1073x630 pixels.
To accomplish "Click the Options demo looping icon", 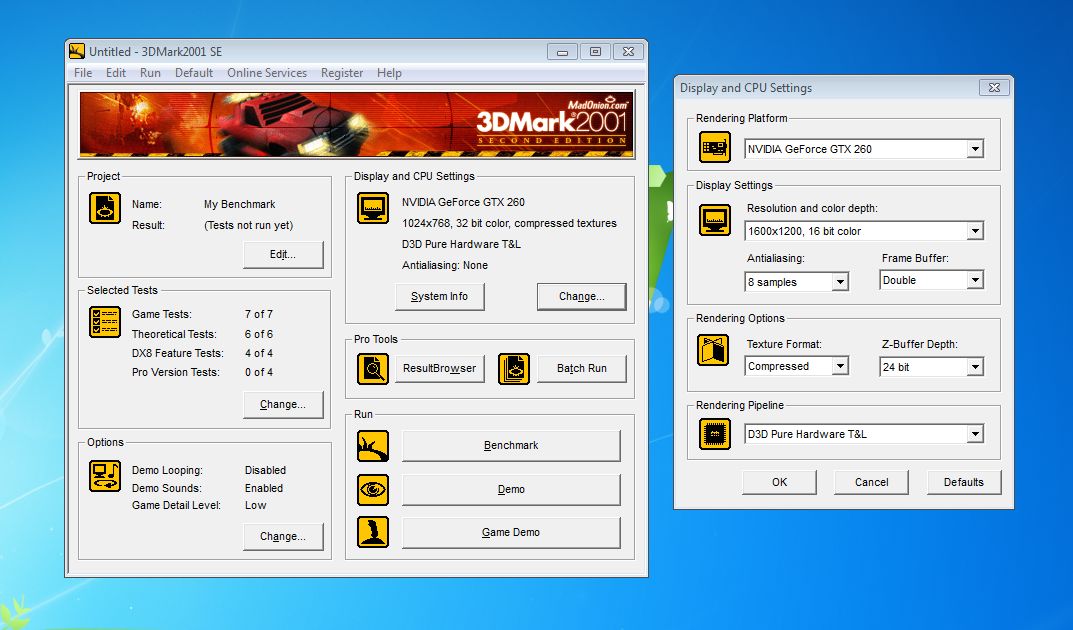I will pyautogui.click(x=105, y=476).
